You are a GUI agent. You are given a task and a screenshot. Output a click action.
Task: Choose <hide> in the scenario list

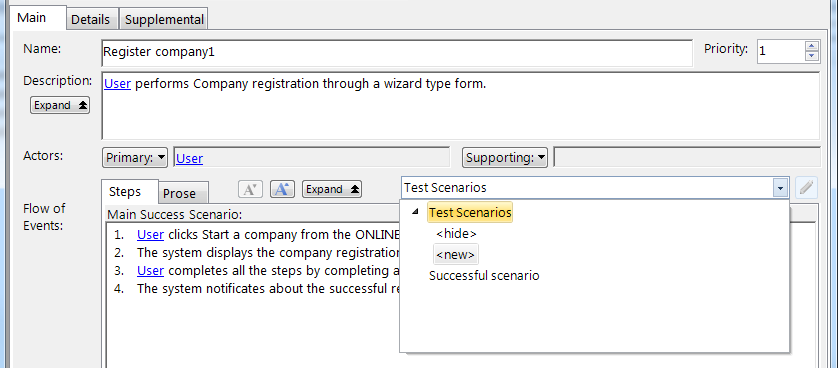point(456,233)
